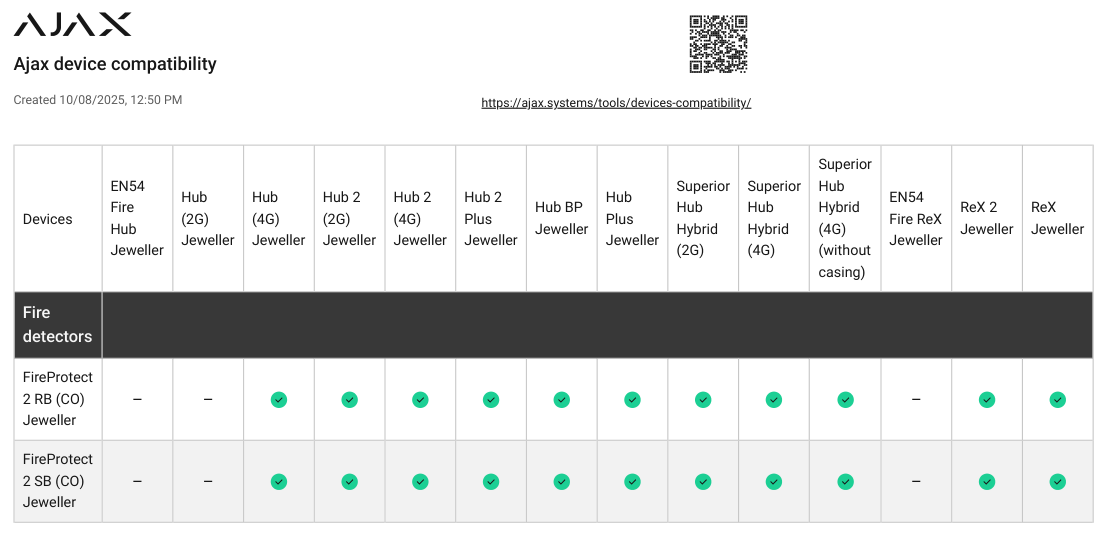Click FireProtect 2 RB check under Superior Hub Hybrid (2G)
The height and width of the screenshot is (535, 1105).
point(703,400)
